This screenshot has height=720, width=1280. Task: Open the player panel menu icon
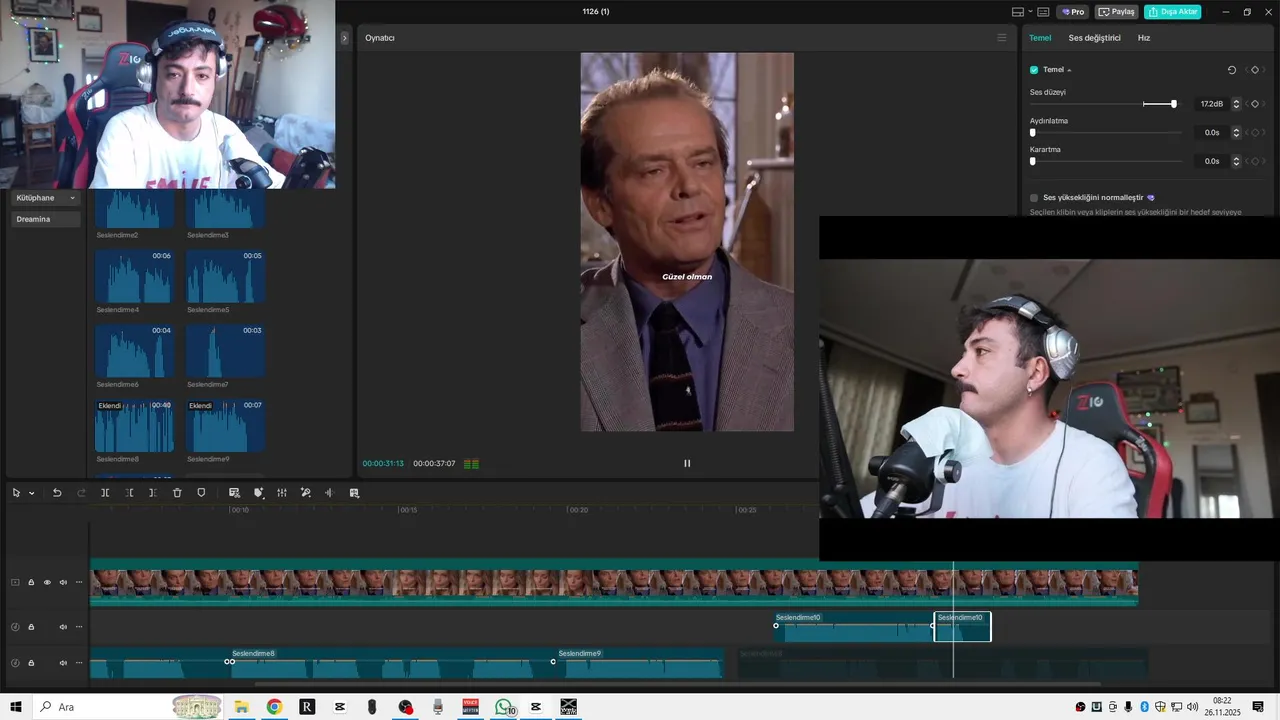(1002, 38)
